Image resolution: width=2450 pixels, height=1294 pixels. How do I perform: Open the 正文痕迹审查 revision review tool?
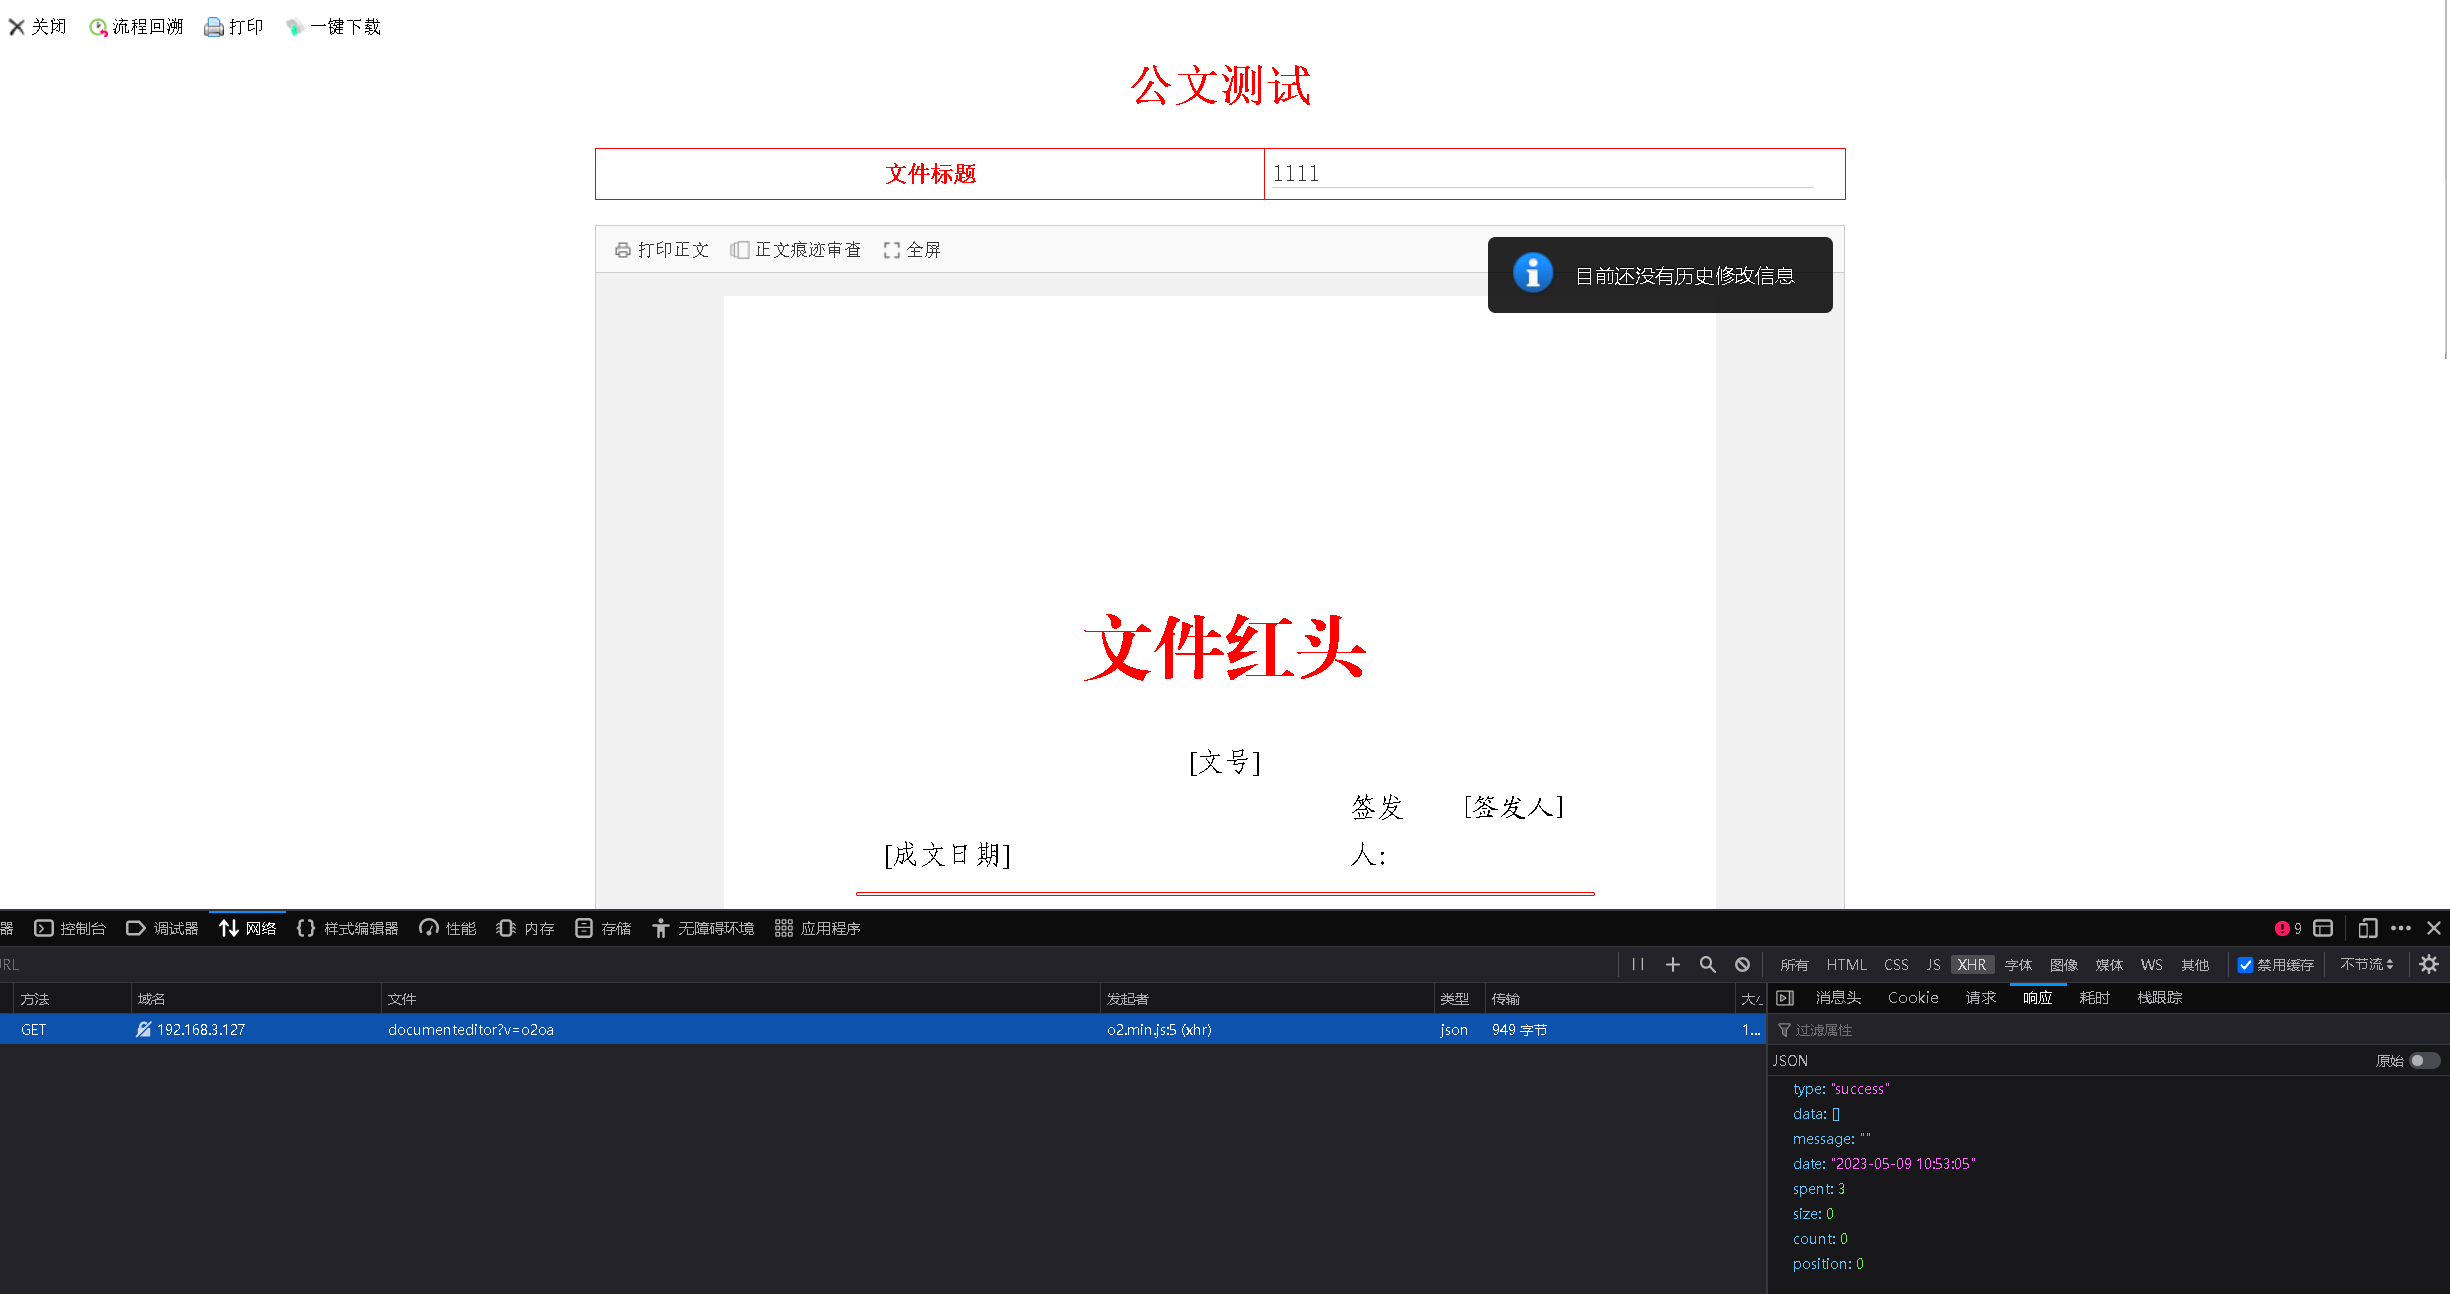(x=796, y=250)
